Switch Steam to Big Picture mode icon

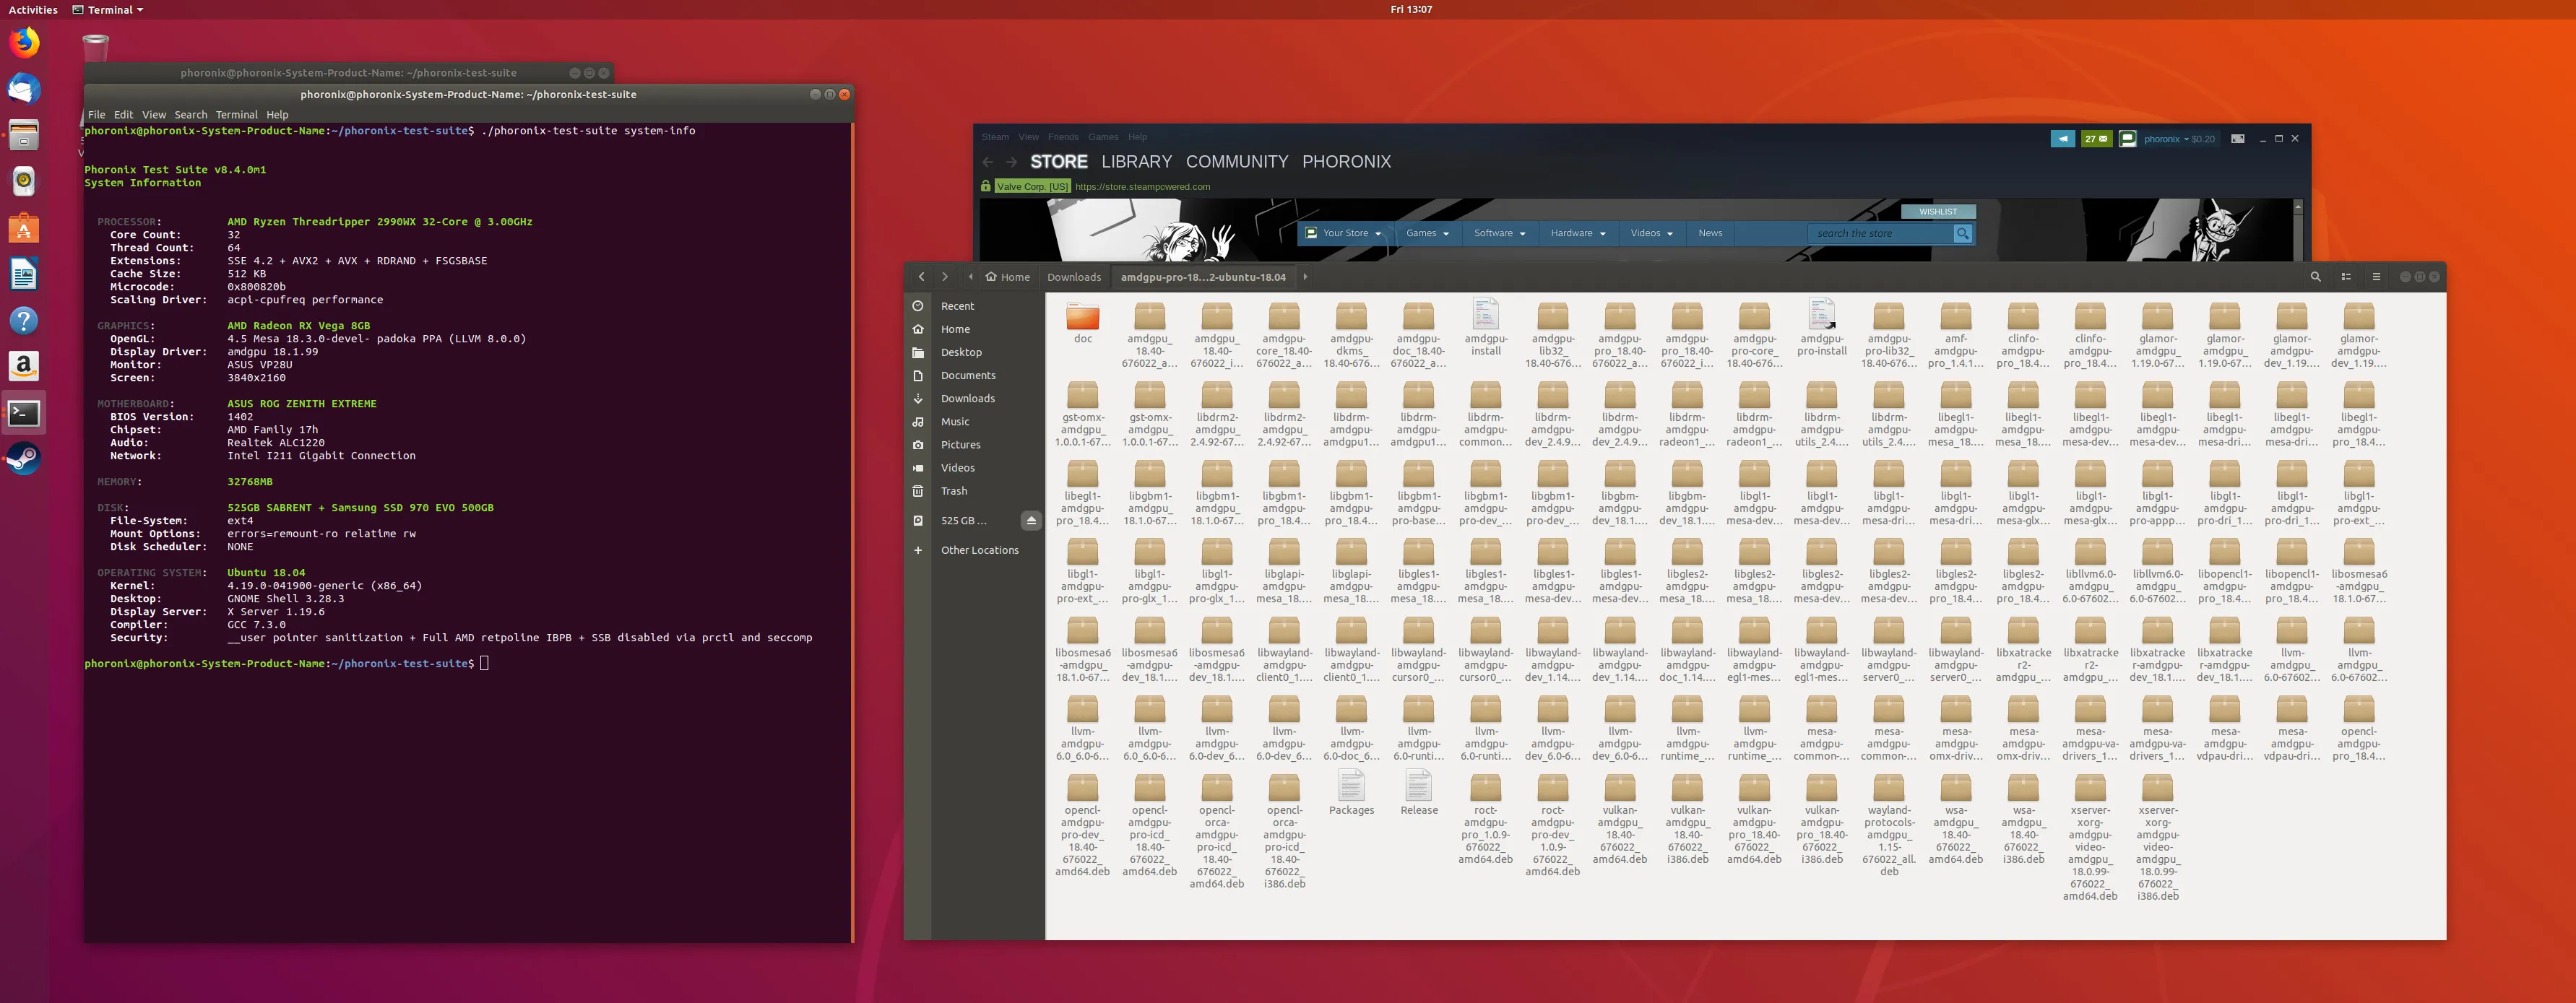point(2238,139)
